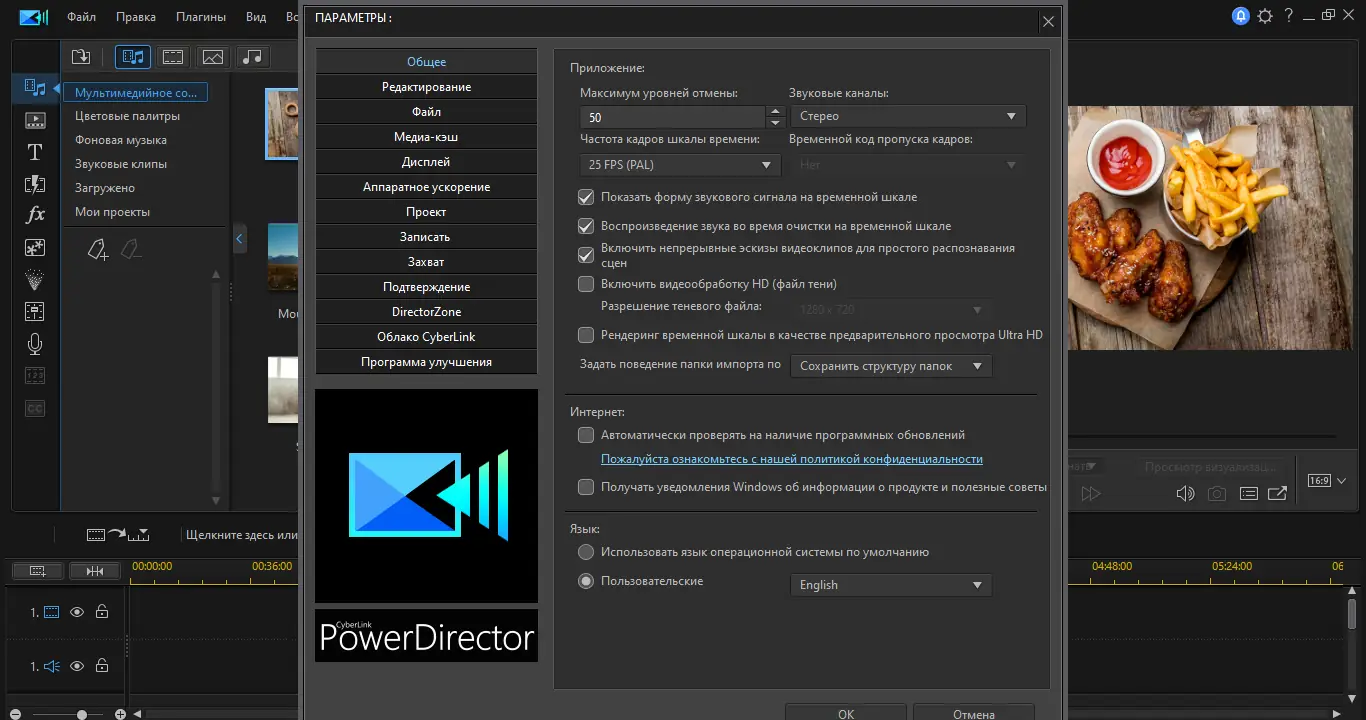Open the language dropdown showing English

[891, 585]
